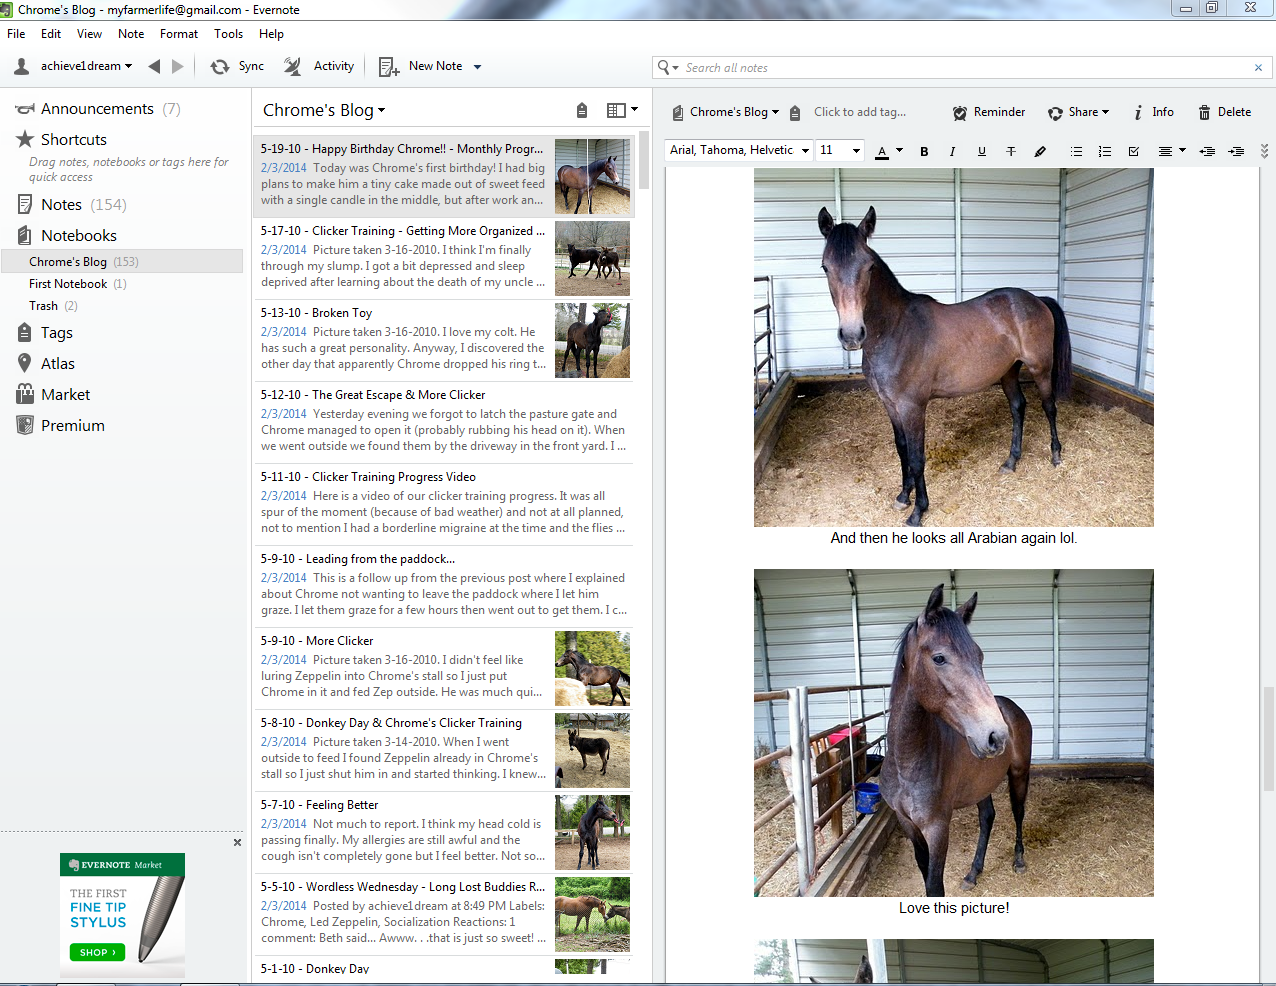Open note '5-11-10 - Clicker Training Progress Video'
1276x986 pixels.
(443, 504)
